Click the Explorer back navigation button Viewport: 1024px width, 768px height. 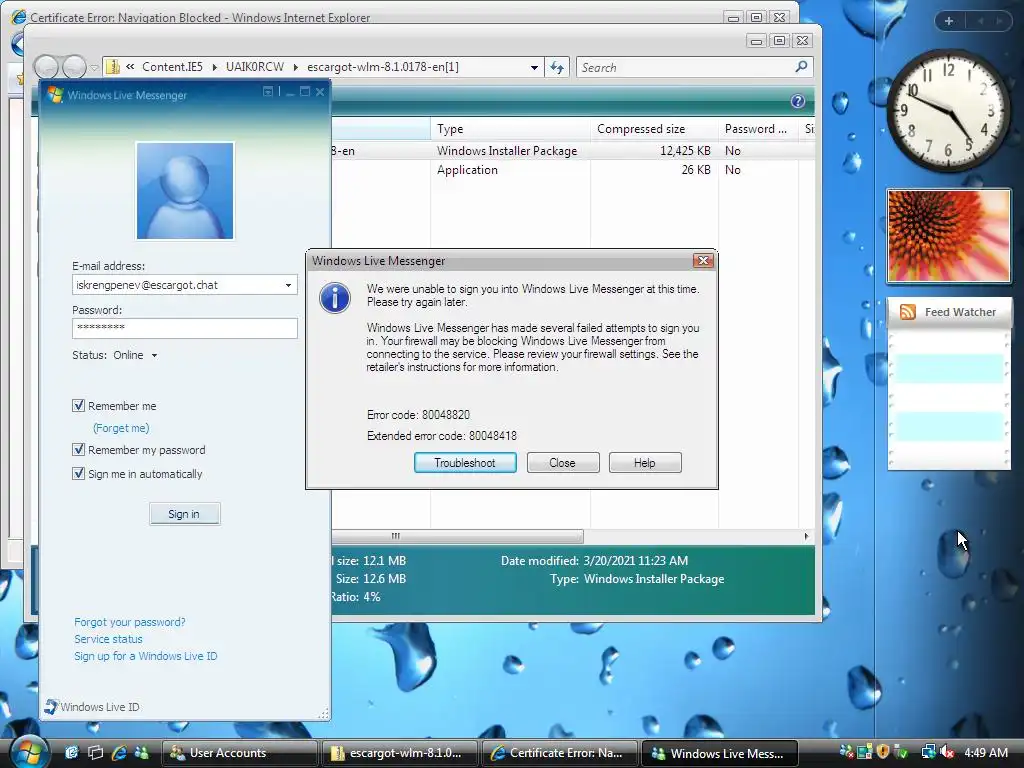coord(46,67)
